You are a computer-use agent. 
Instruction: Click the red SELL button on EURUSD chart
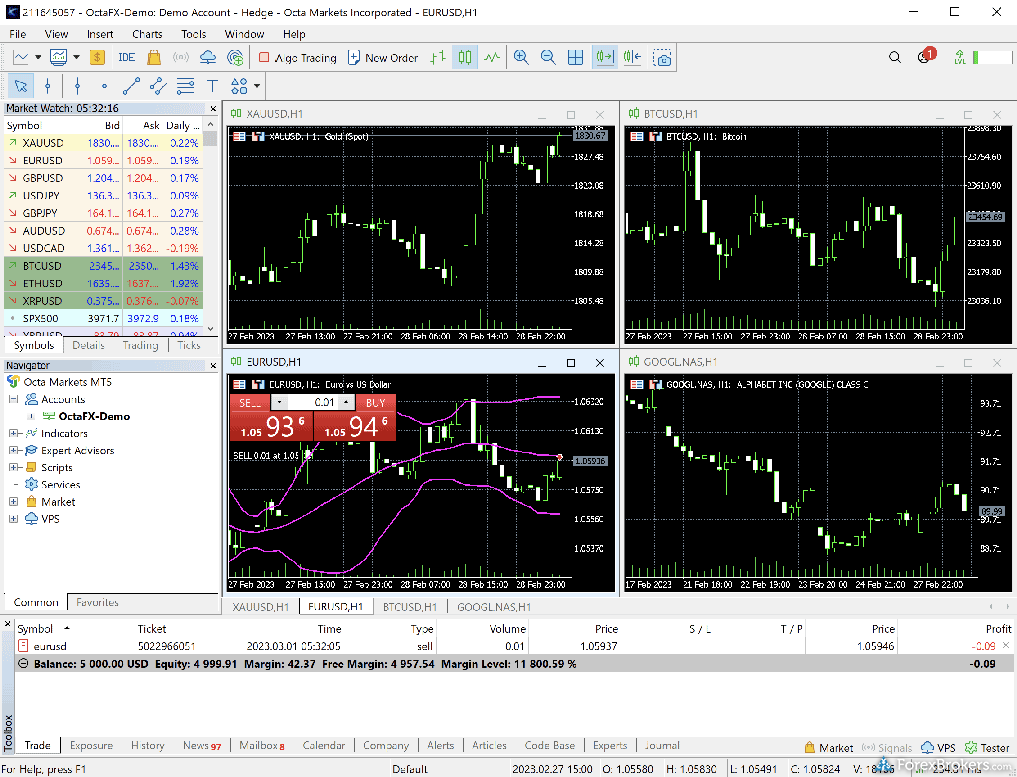[x=250, y=403]
